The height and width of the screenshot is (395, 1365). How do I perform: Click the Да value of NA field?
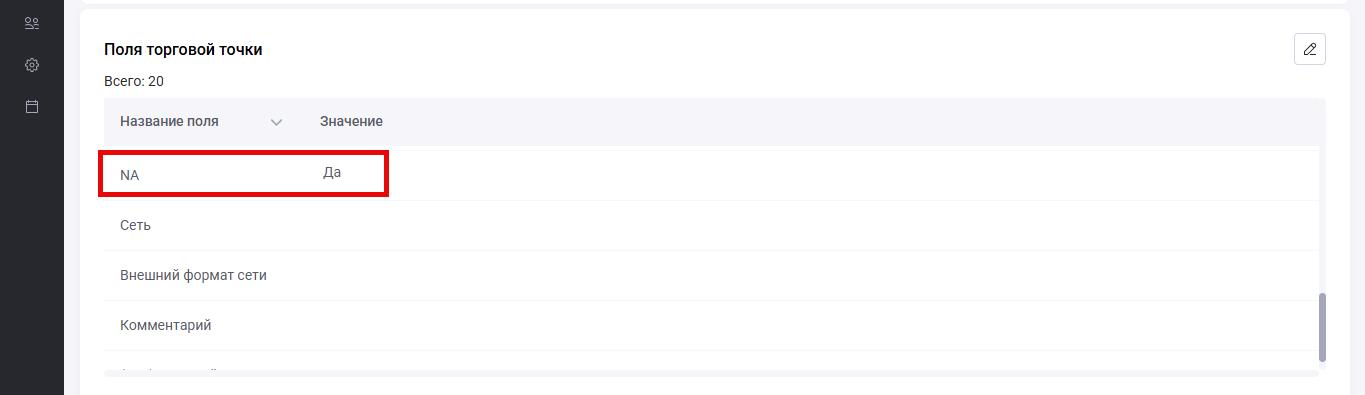click(332, 172)
